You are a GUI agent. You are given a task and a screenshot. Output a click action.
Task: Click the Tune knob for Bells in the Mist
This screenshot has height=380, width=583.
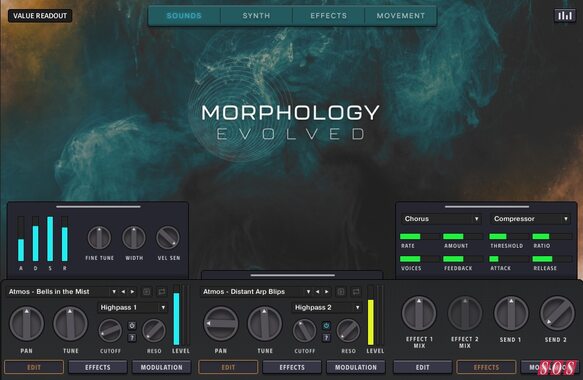[x=70, y=323]
